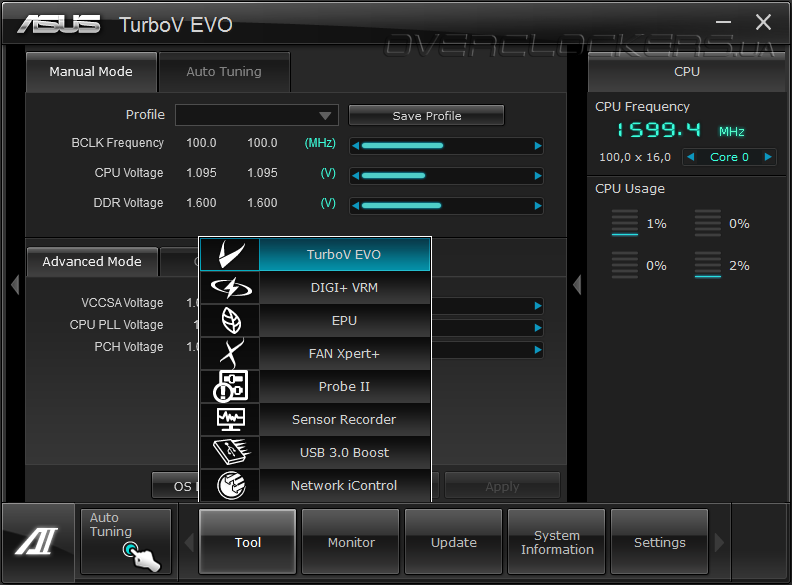This screenshot has height=585, width=792.
Task: Open System Information
Action: tap(557, 542)
